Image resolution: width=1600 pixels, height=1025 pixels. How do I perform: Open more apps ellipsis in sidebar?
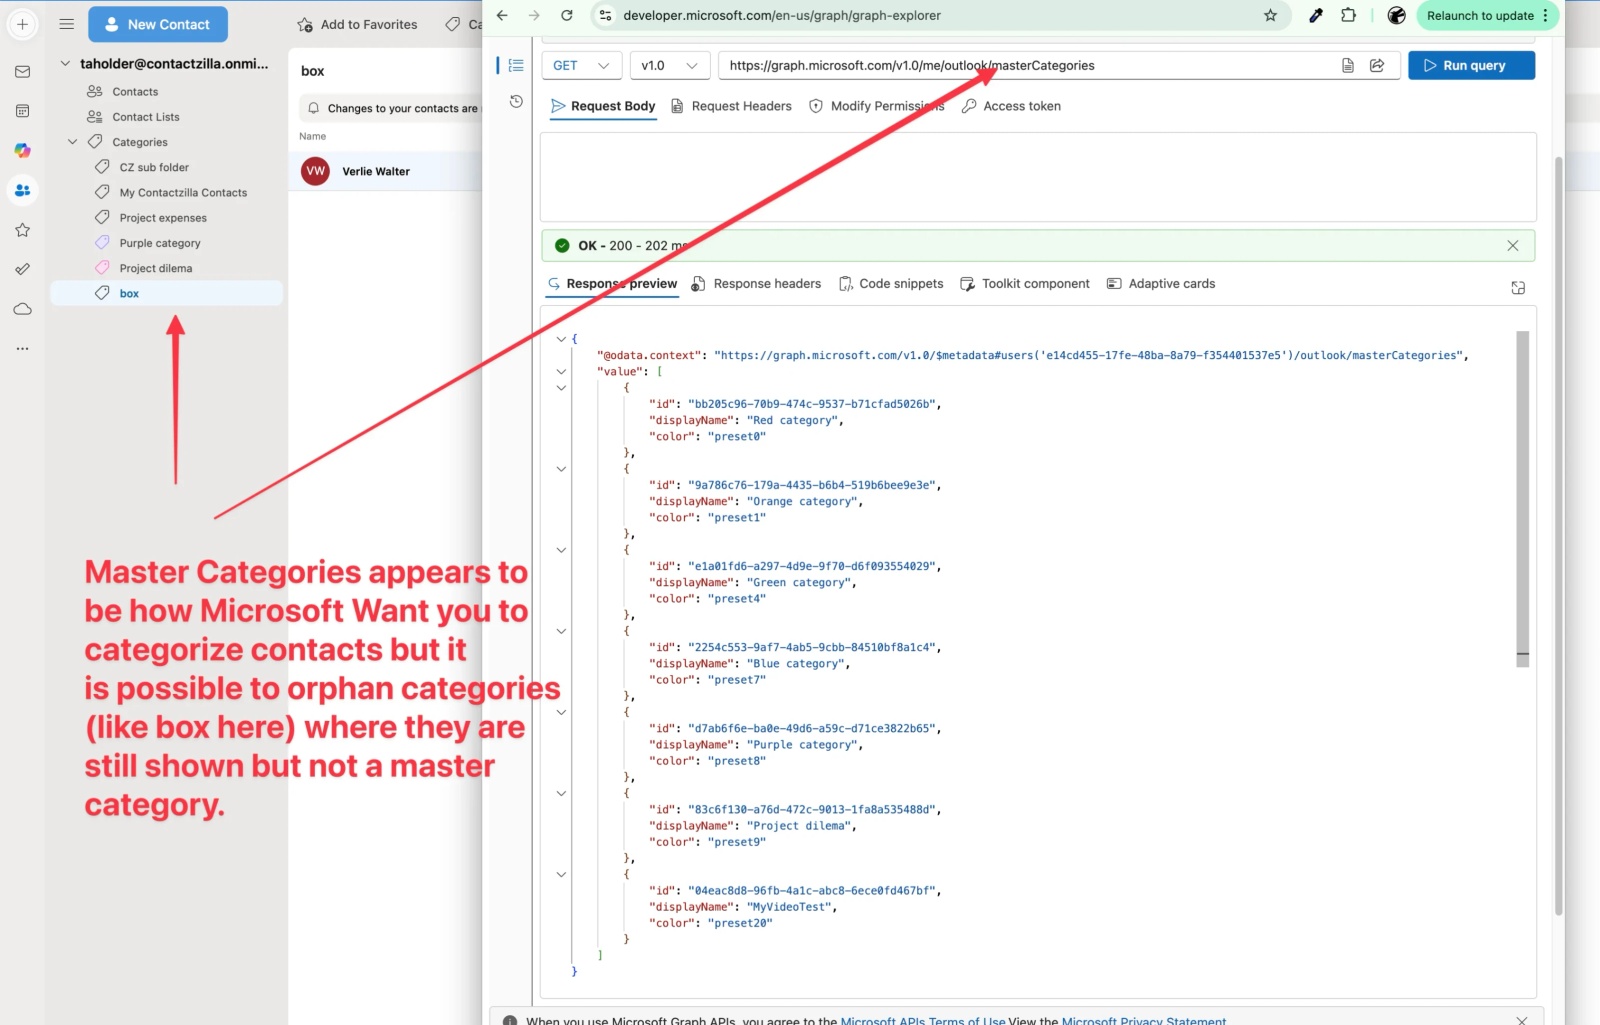pyautogui.click(x=22, y=348)
